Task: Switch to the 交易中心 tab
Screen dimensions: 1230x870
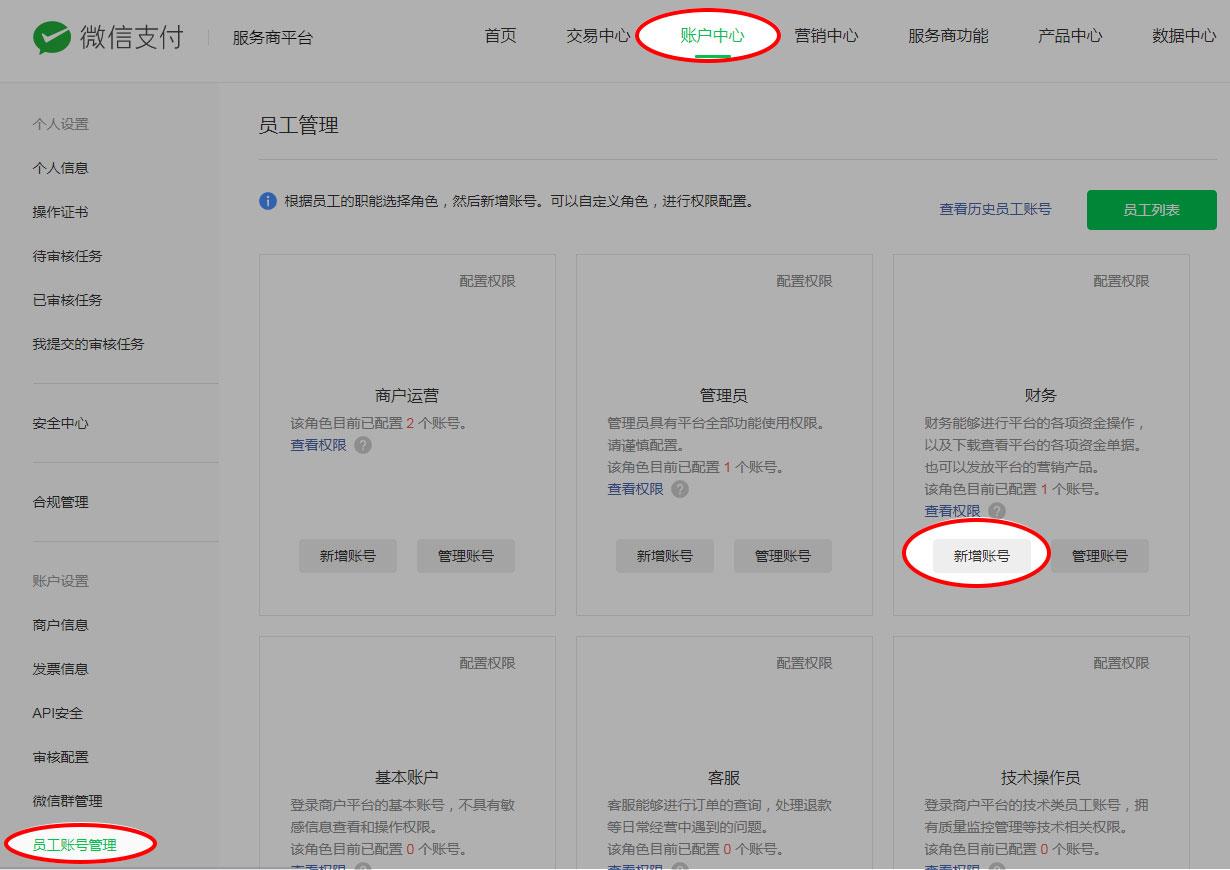Action: point(598,36)
